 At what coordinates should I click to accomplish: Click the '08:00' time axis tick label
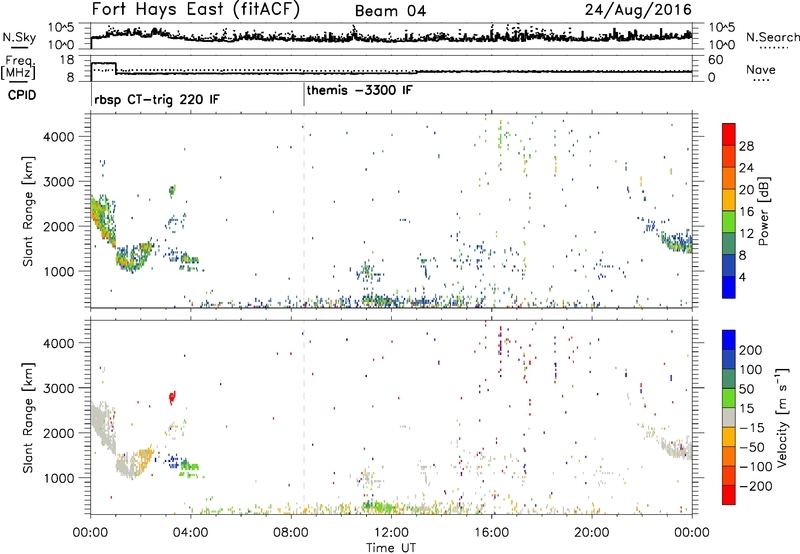click(291, 533)
